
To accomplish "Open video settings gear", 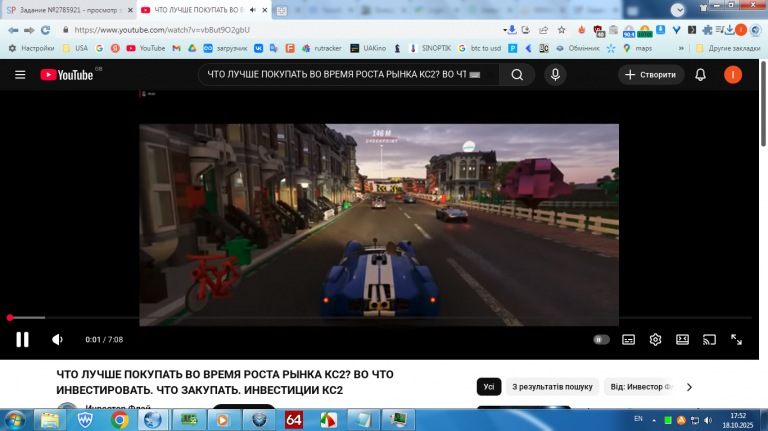I will [x=655, y=339].
